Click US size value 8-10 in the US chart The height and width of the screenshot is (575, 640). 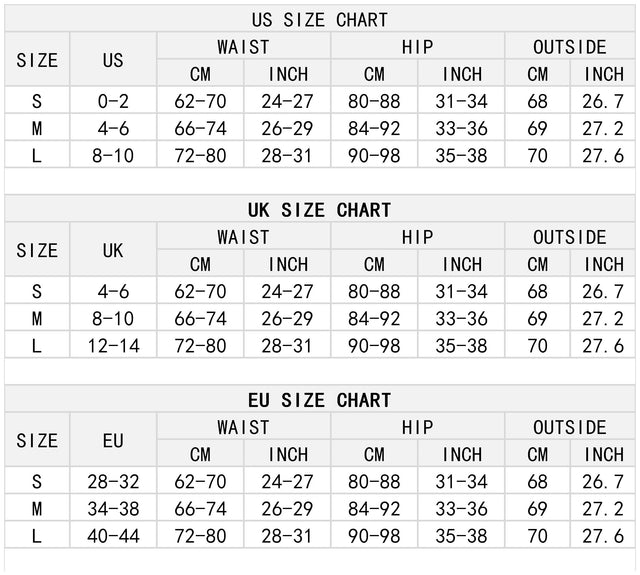(x=113, y=155)
